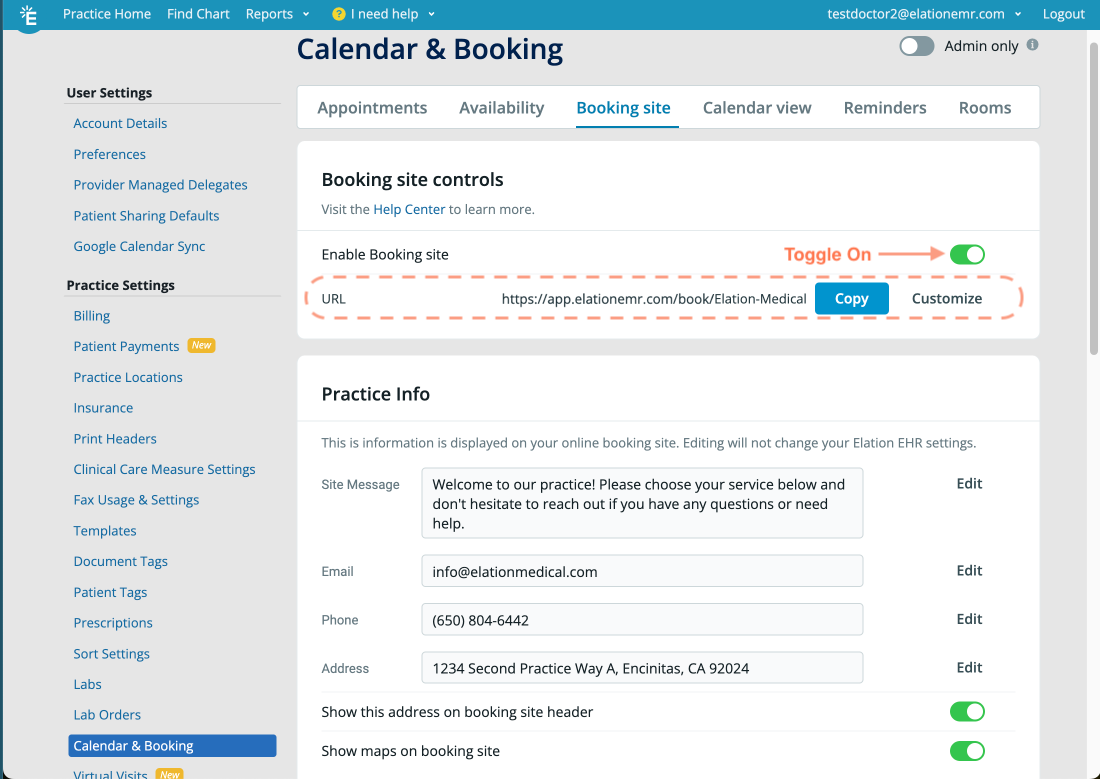Switch to the Availability tab

click(x=501, y=107)
